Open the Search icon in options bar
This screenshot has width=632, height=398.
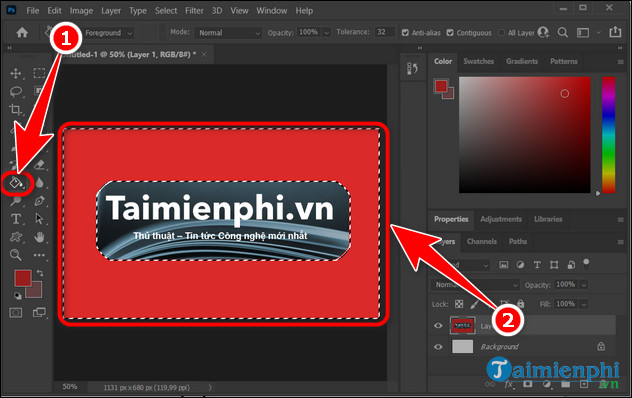click(563, 32)
